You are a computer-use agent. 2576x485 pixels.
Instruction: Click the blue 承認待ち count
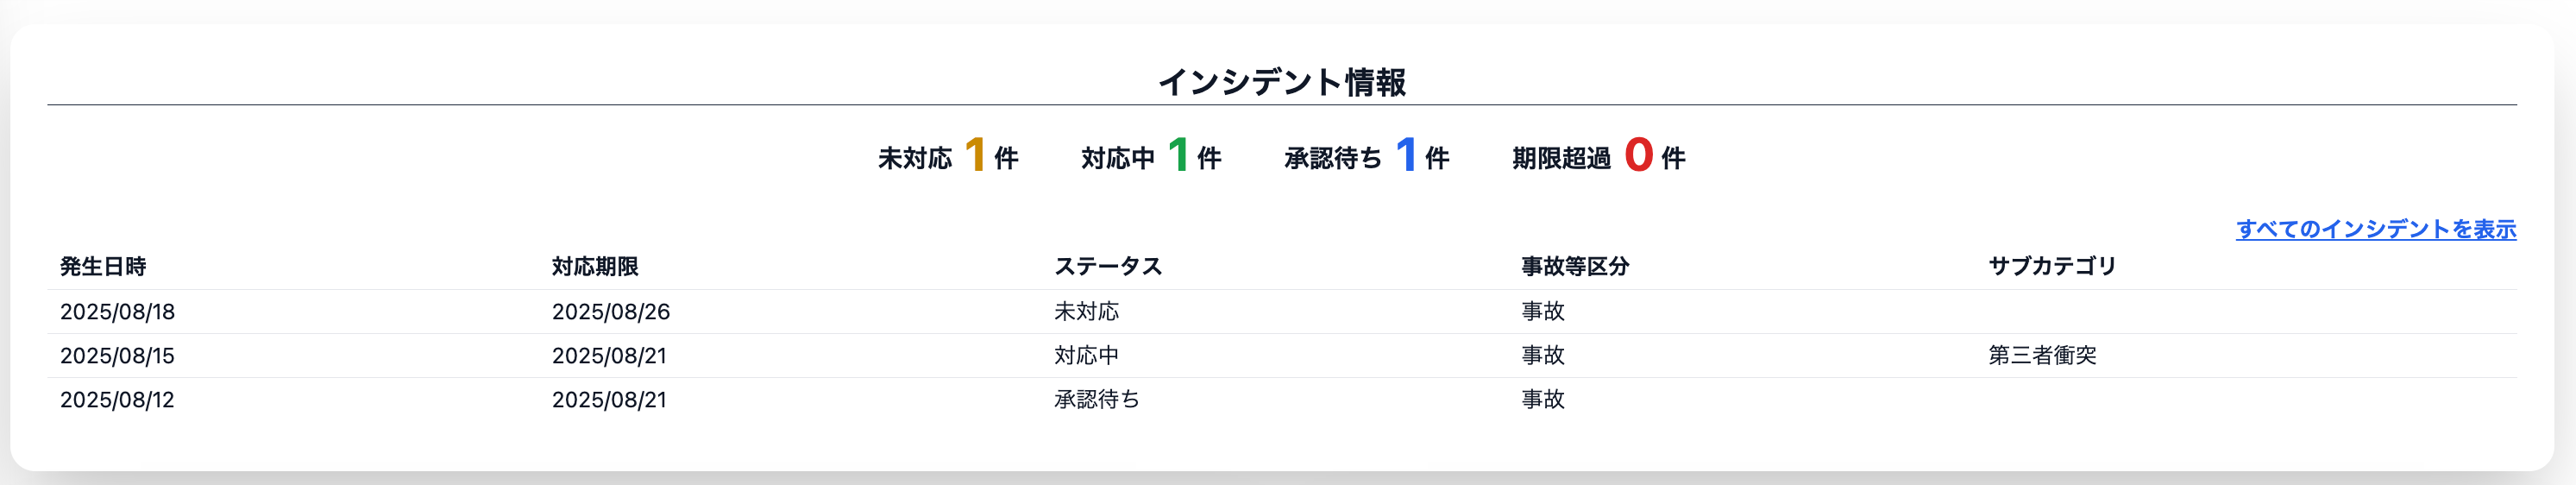click(1405, 156)
